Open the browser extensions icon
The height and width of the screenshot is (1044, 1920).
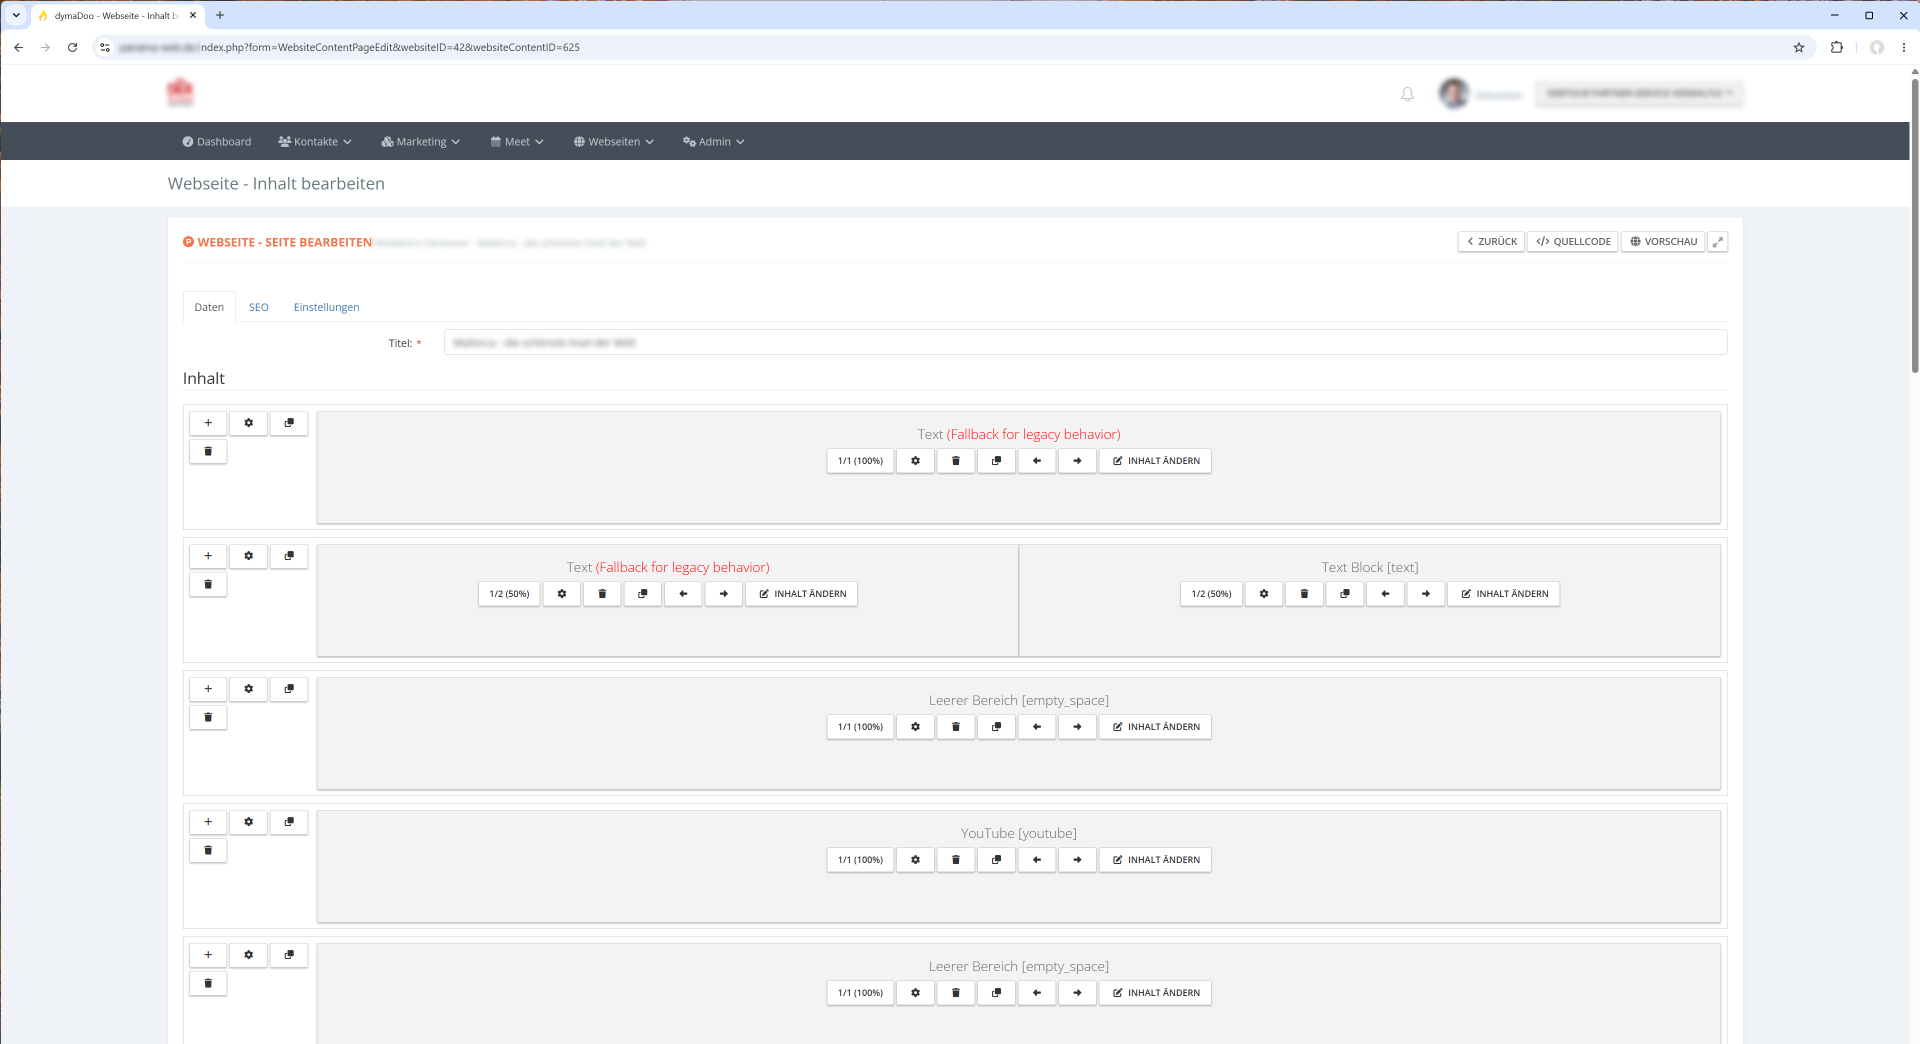(x=1837, y=47)
